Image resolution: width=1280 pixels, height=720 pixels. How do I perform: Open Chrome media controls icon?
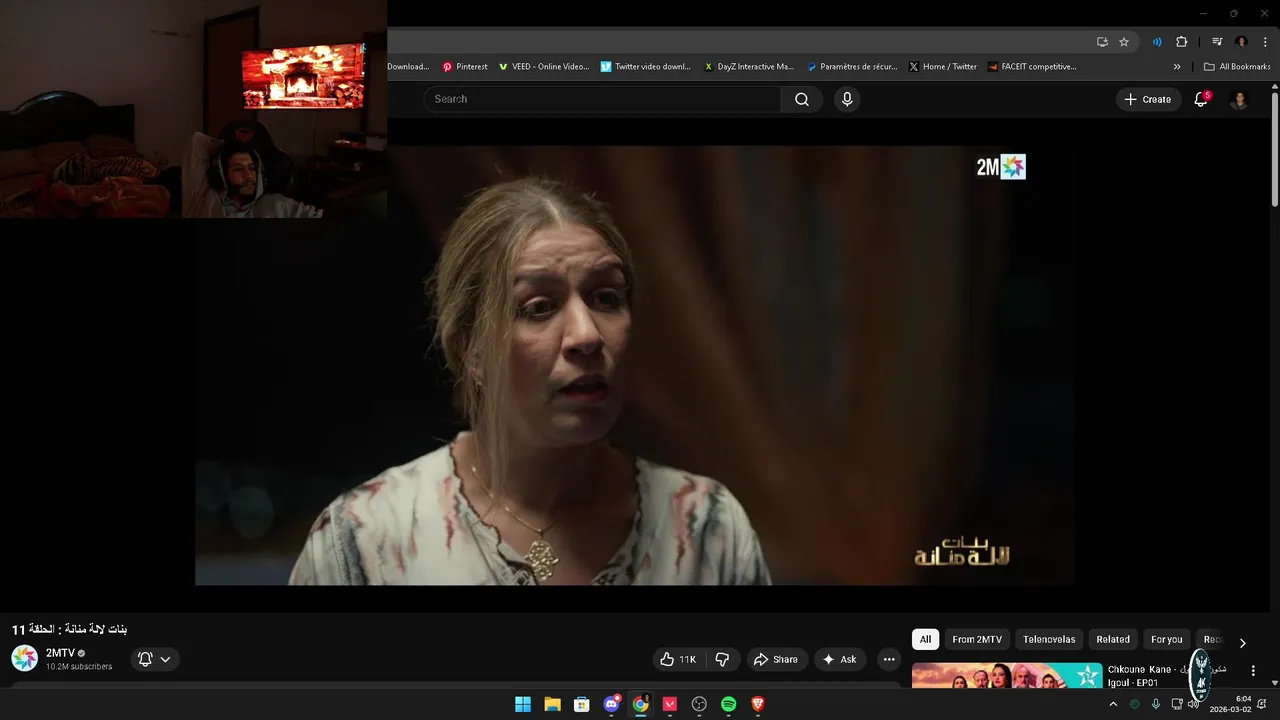pyautogui.click(x=1217, y=42)
